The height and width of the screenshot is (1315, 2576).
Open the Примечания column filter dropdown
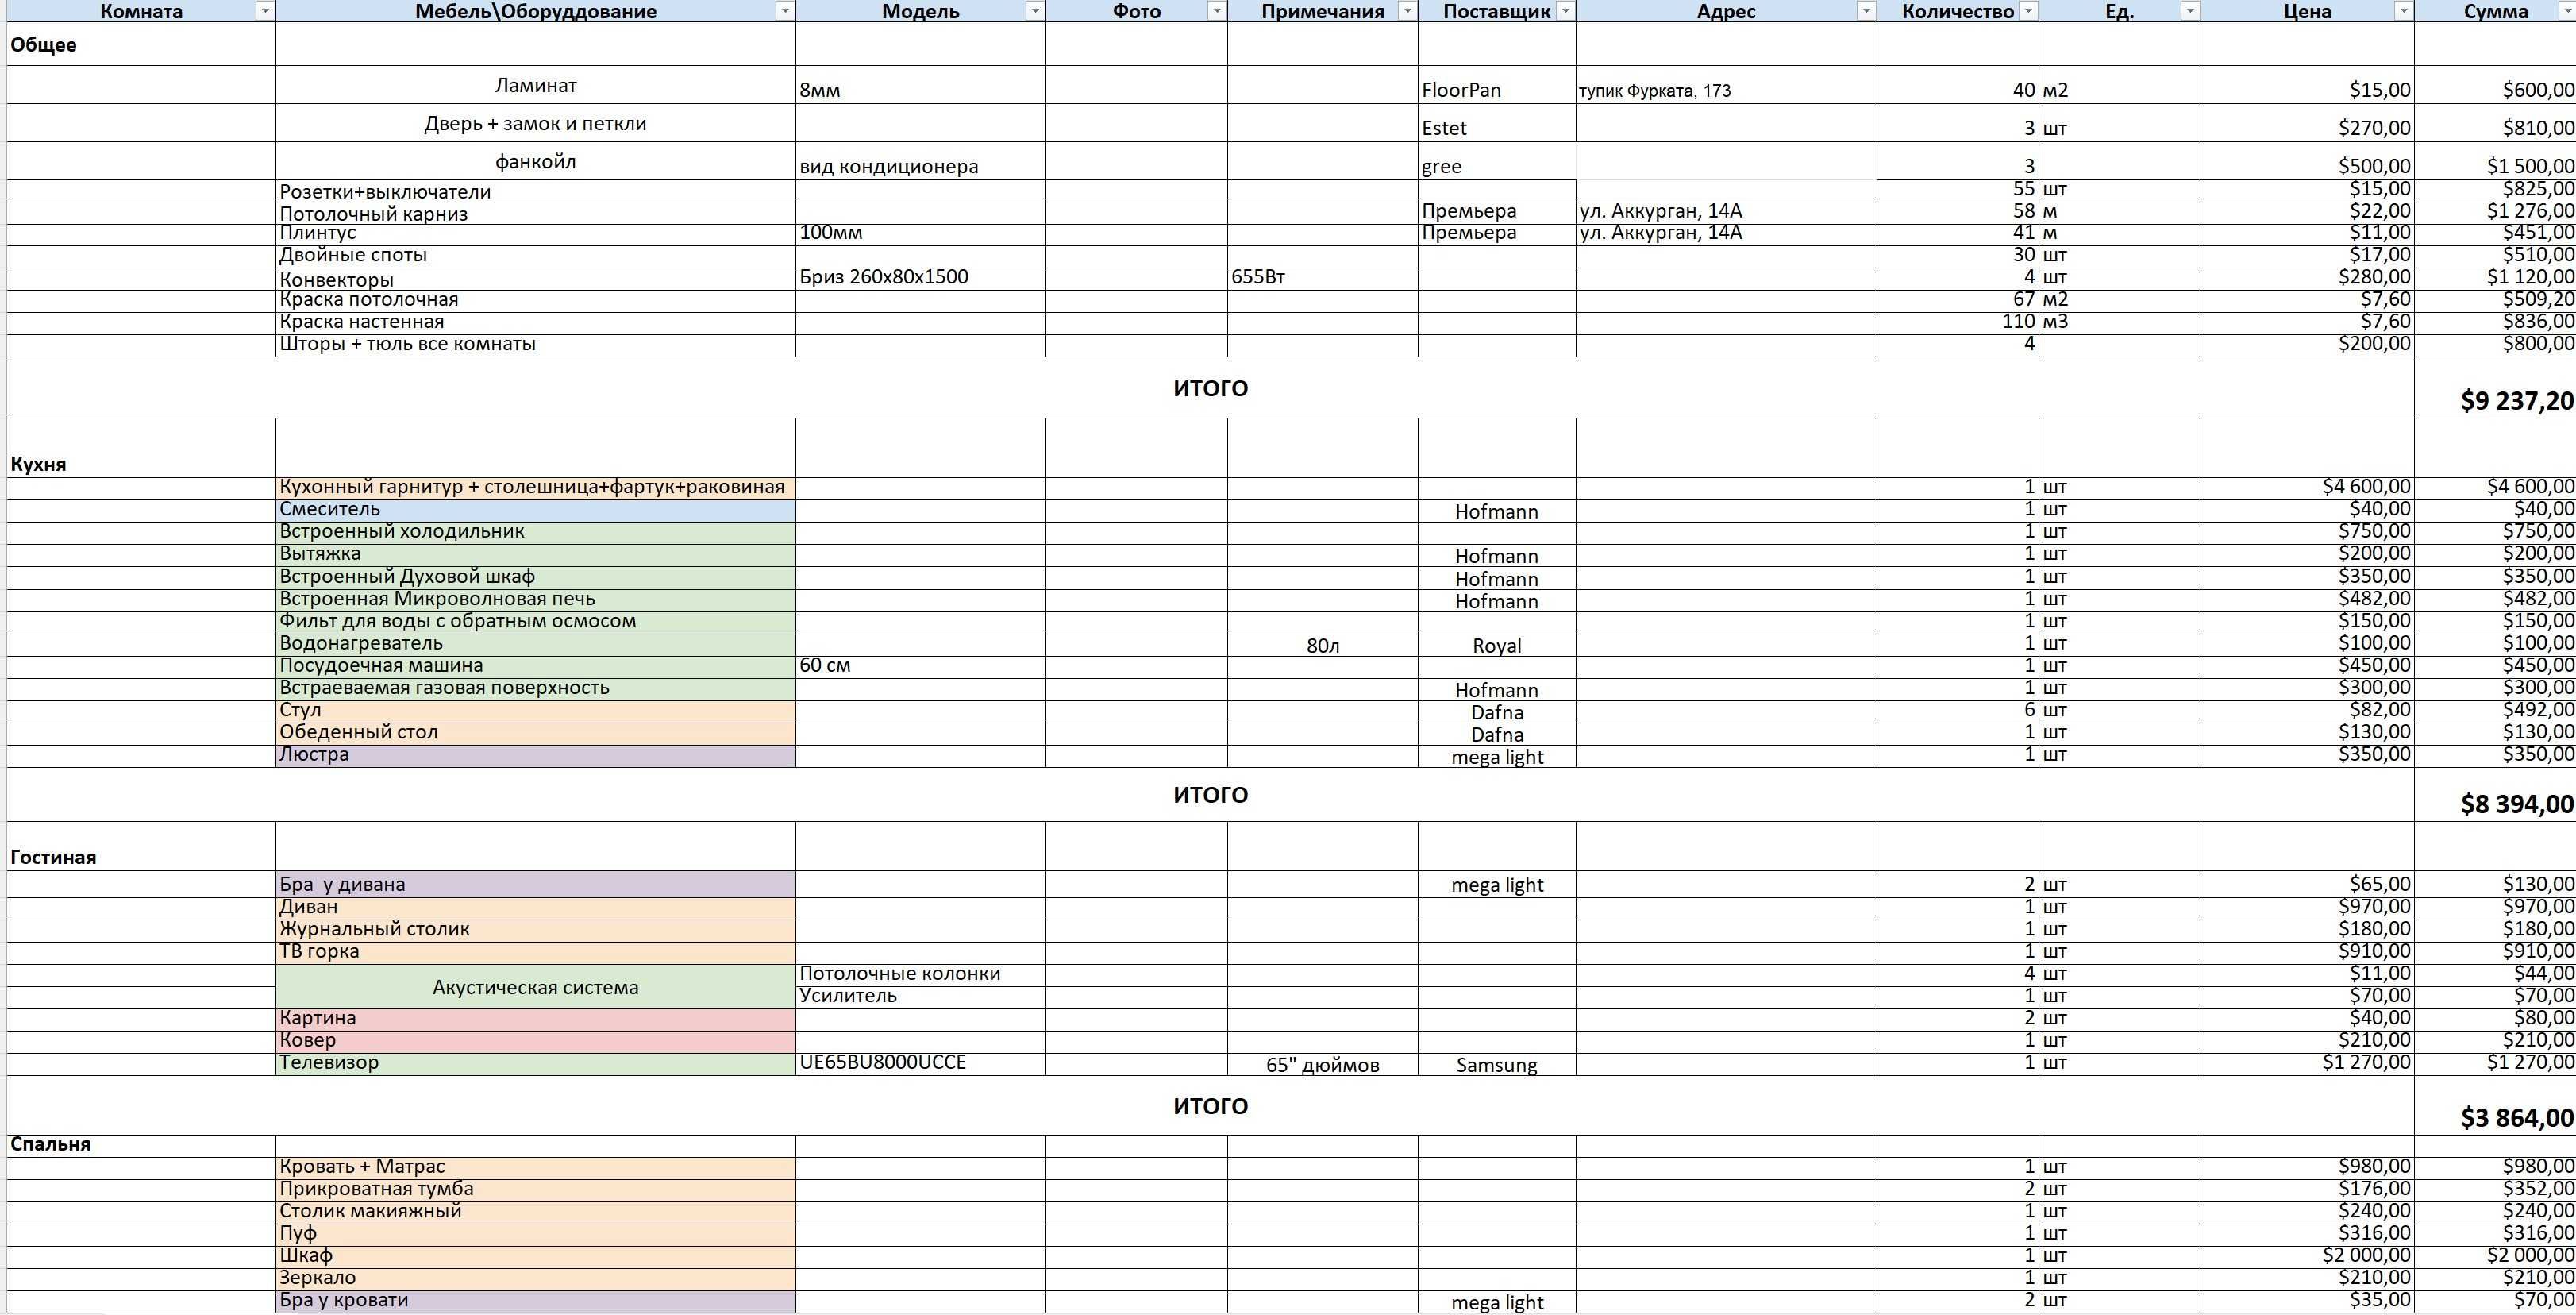1407,11
